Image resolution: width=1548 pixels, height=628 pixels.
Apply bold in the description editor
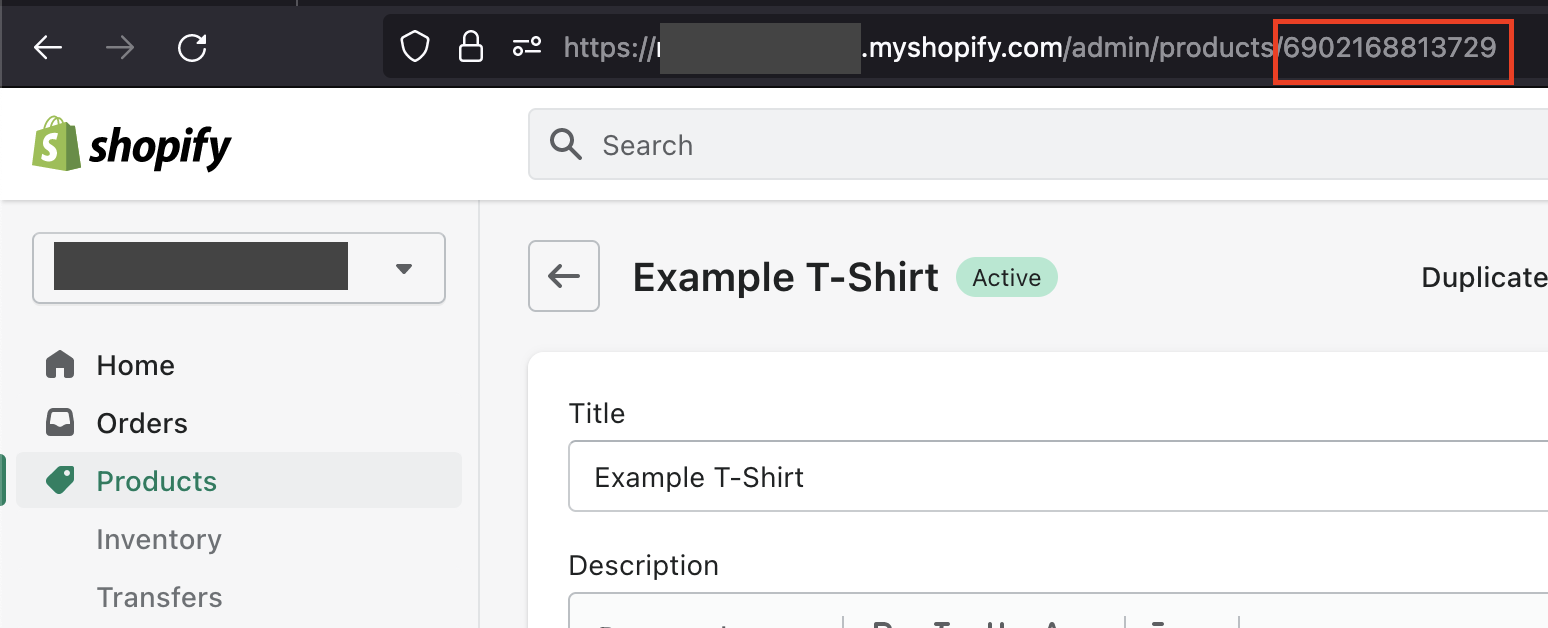click(x=881, y=625)
